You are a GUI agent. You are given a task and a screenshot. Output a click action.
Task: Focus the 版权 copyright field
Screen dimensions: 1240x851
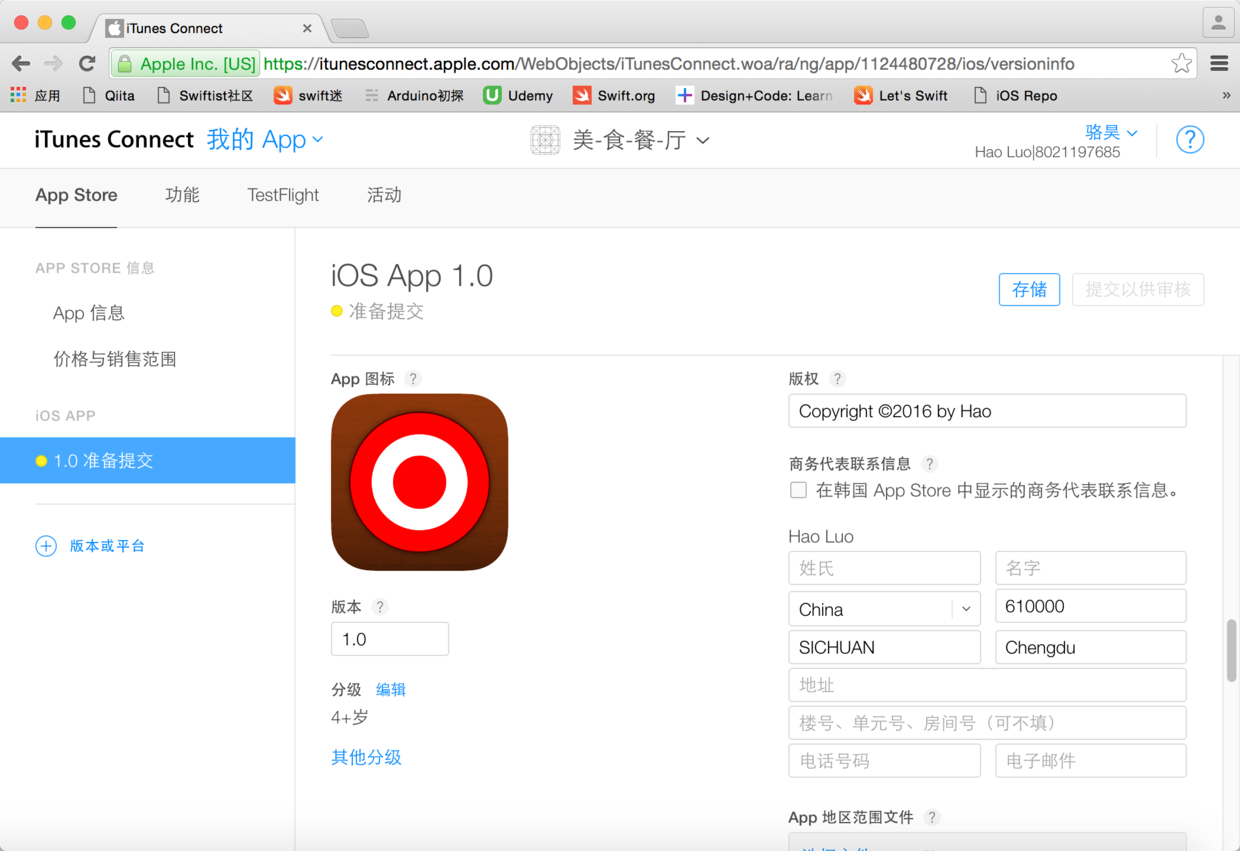pos(987,411)
